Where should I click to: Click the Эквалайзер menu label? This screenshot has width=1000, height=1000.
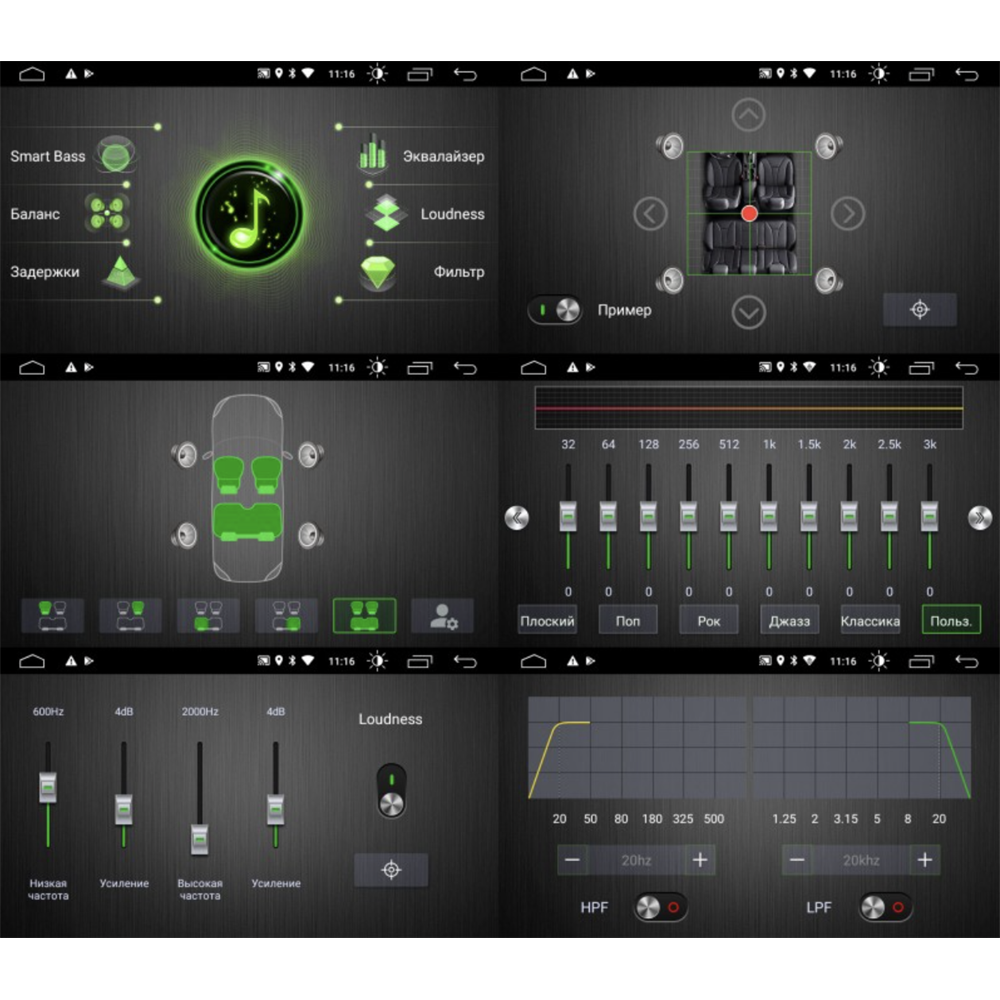pos(443,156)
